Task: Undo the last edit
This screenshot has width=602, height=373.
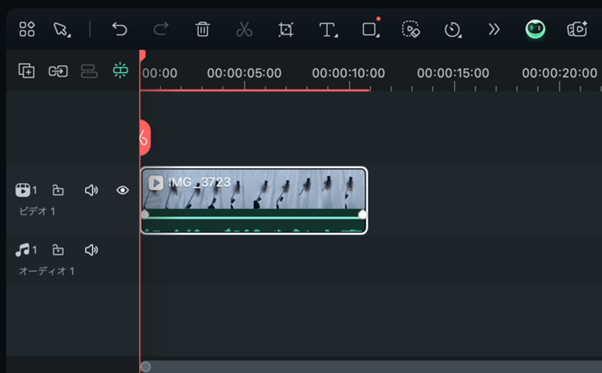Action: click(x=119, y=29)
